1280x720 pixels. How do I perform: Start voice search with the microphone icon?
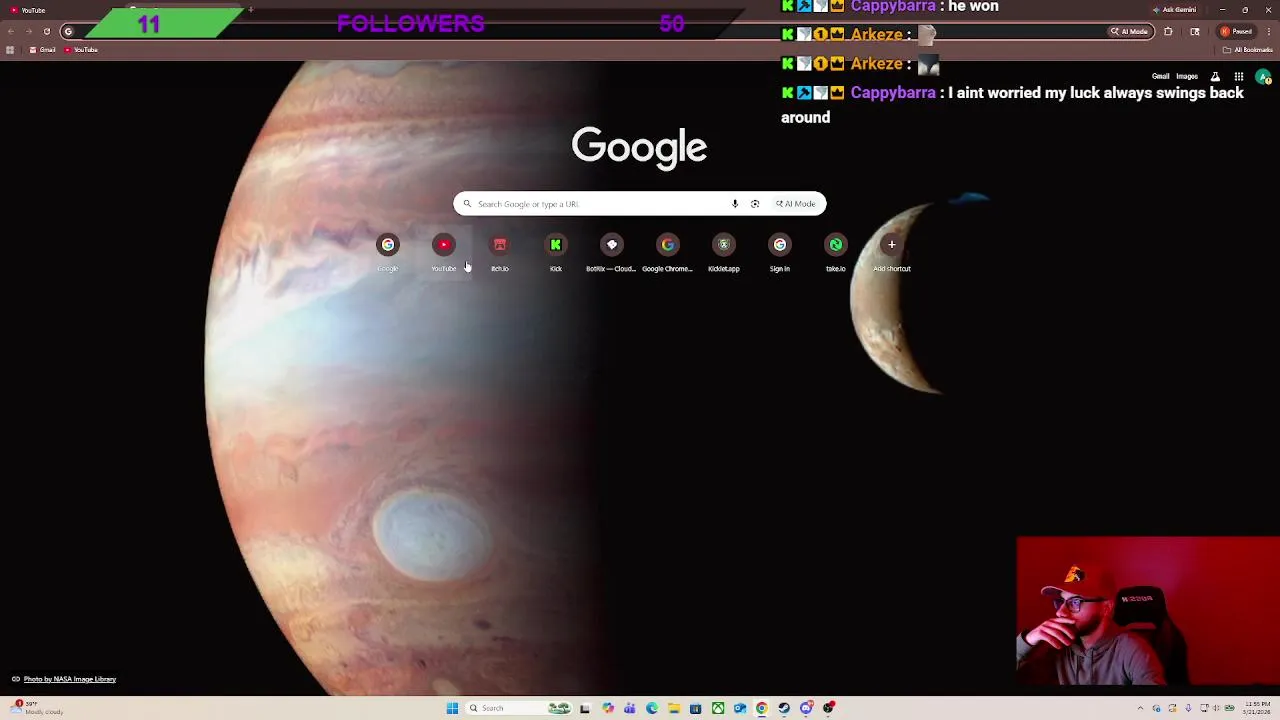coord(735,204)
